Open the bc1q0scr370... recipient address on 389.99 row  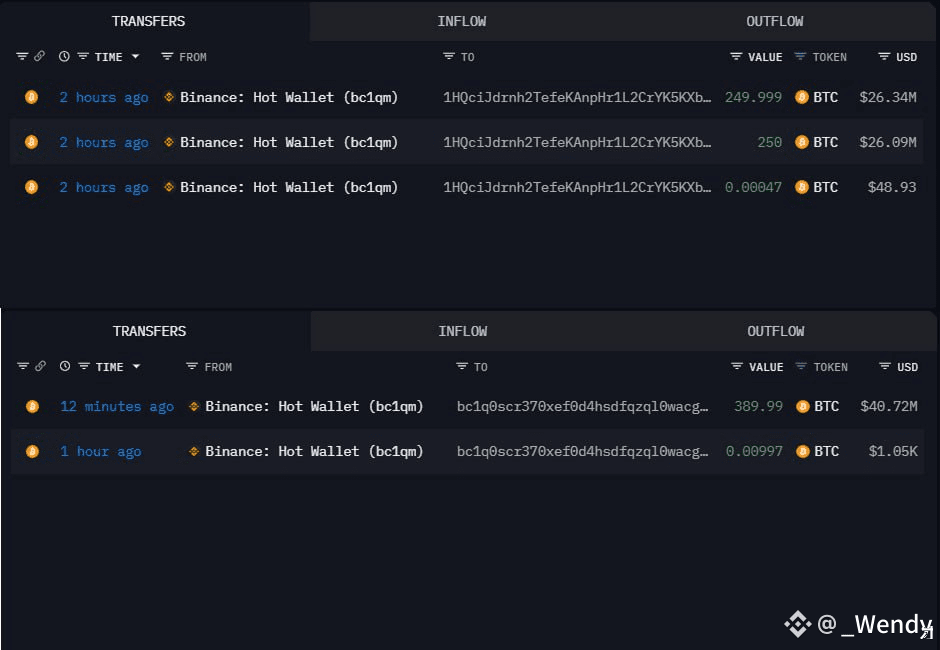click(582, 407)
